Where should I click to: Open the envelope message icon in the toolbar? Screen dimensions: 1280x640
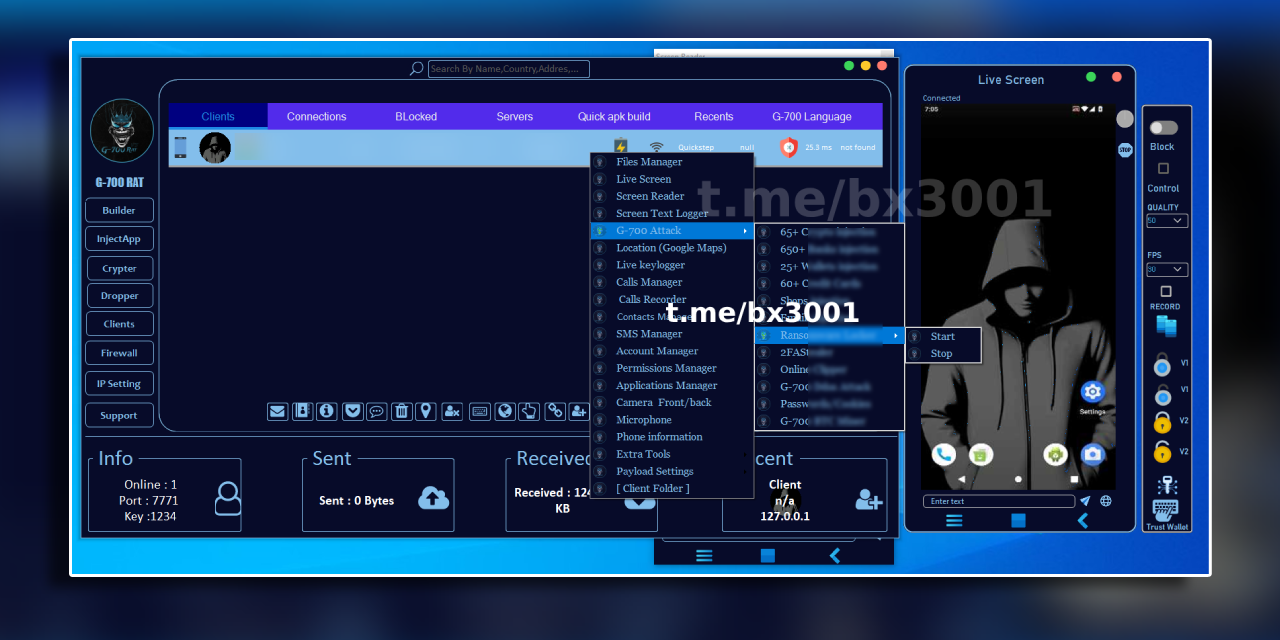(277, 411)
